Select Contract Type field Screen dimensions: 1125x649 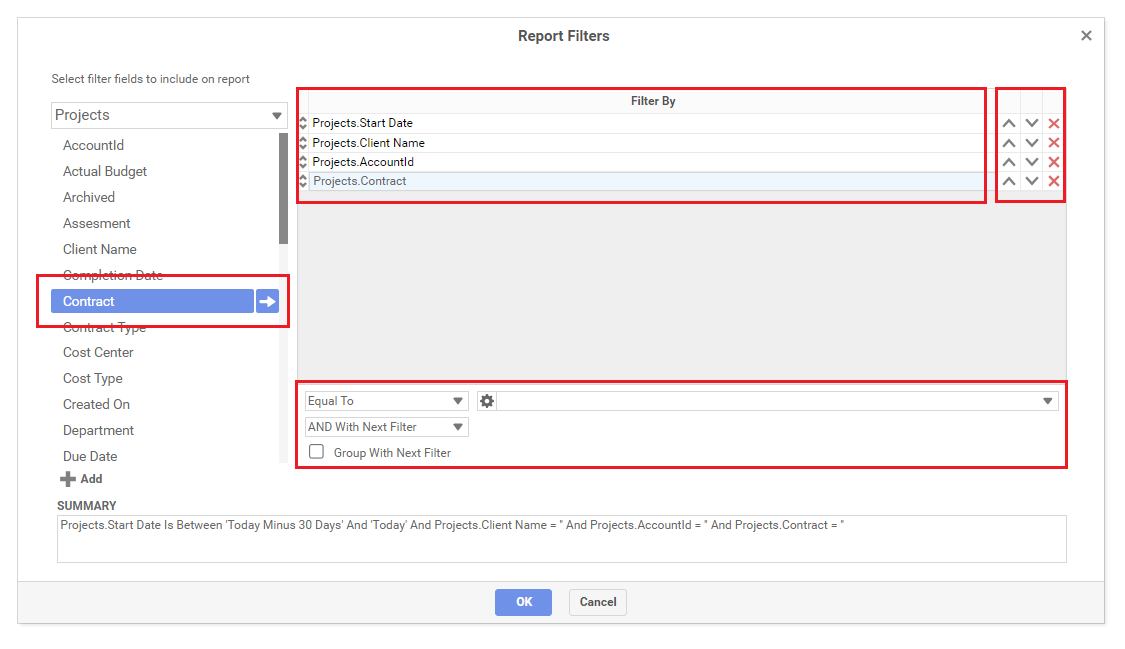click(104, 327)
